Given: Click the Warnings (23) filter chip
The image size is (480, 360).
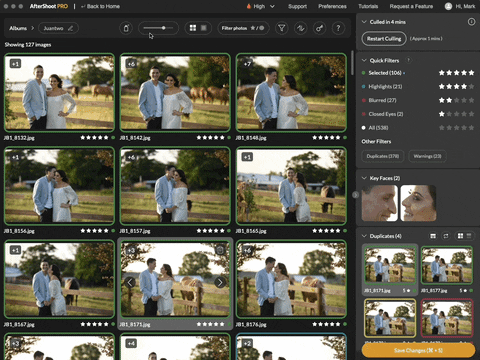Looking at the screenshot, I should point(427,156).
